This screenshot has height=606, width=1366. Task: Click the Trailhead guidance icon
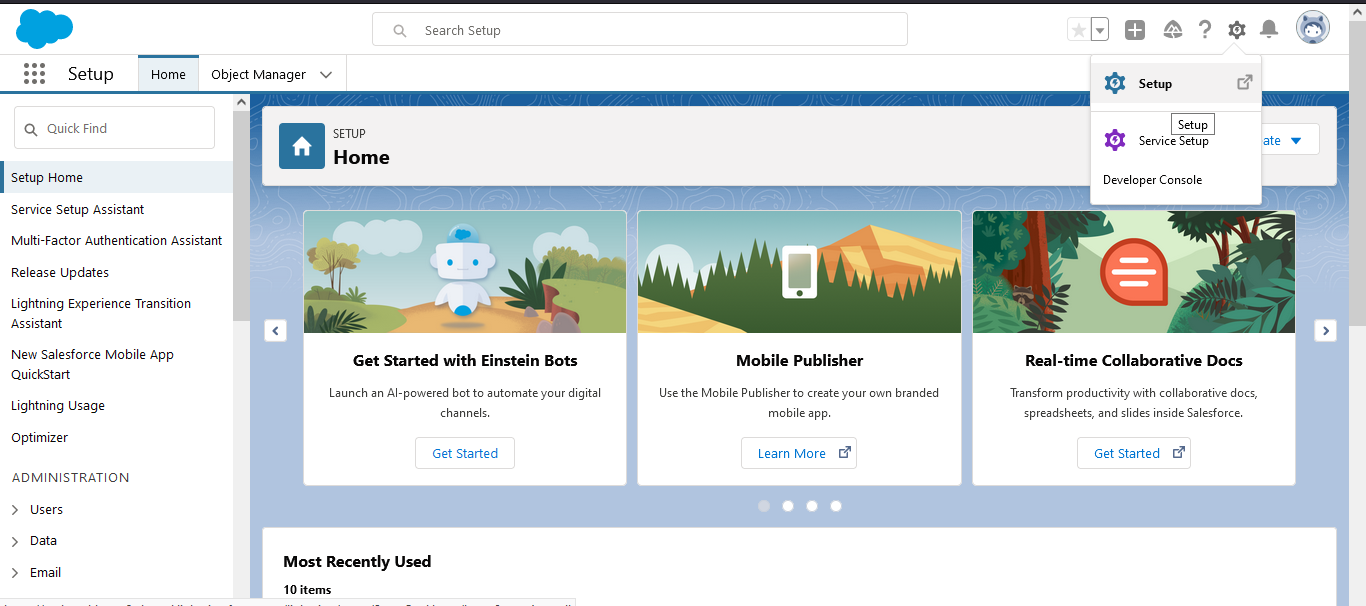[1173, 30]
